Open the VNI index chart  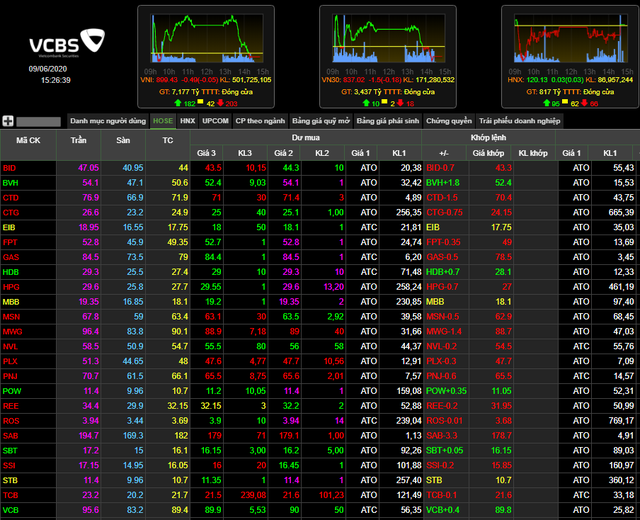207,42
